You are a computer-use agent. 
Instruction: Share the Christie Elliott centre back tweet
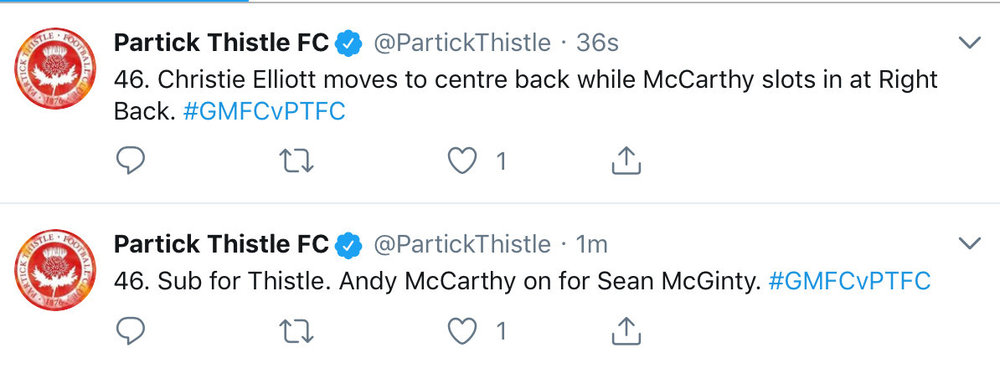click(x=626, y=161)
